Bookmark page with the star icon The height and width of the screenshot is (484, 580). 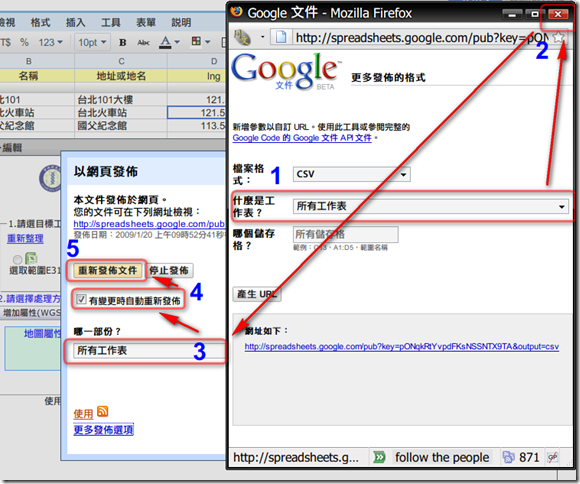tap(558, 37)
